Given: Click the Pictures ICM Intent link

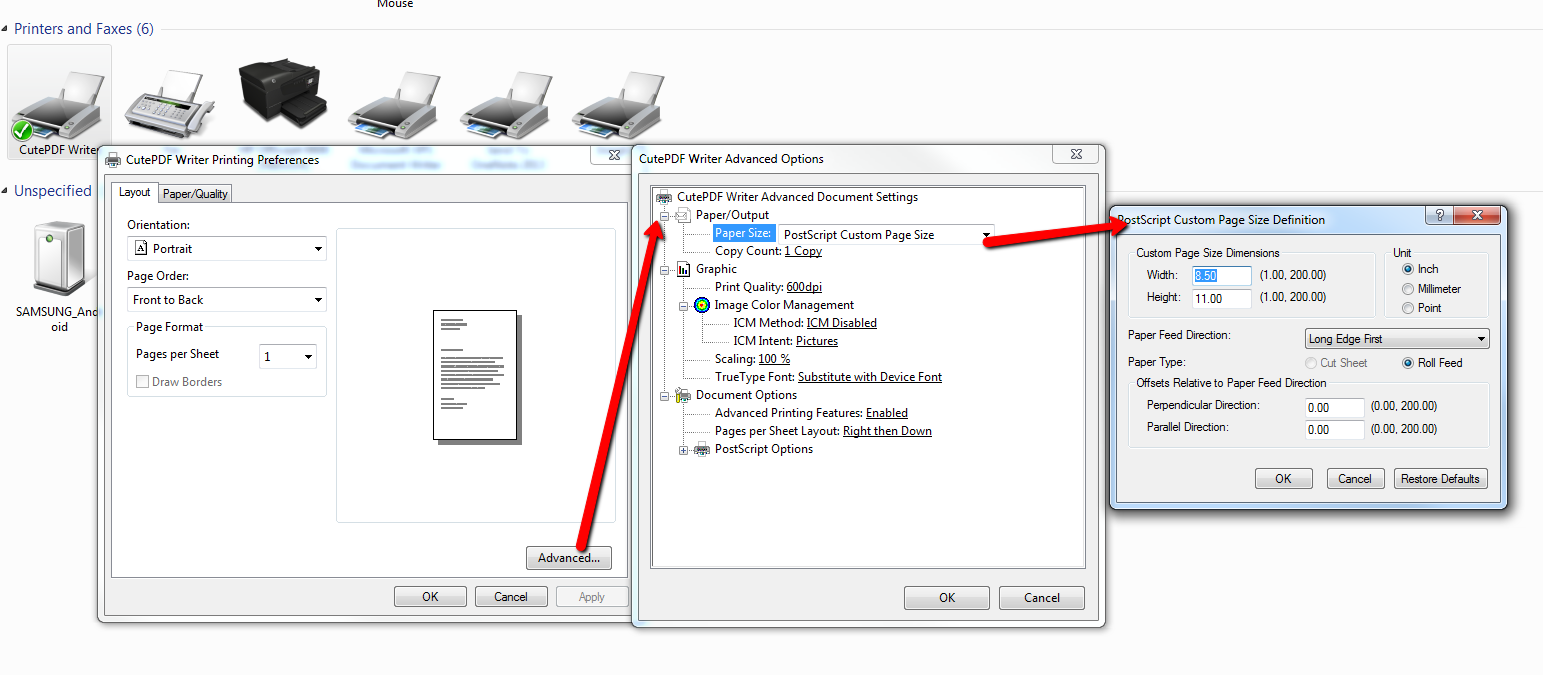Looking at the screenshot, I should tap(817, 341).
